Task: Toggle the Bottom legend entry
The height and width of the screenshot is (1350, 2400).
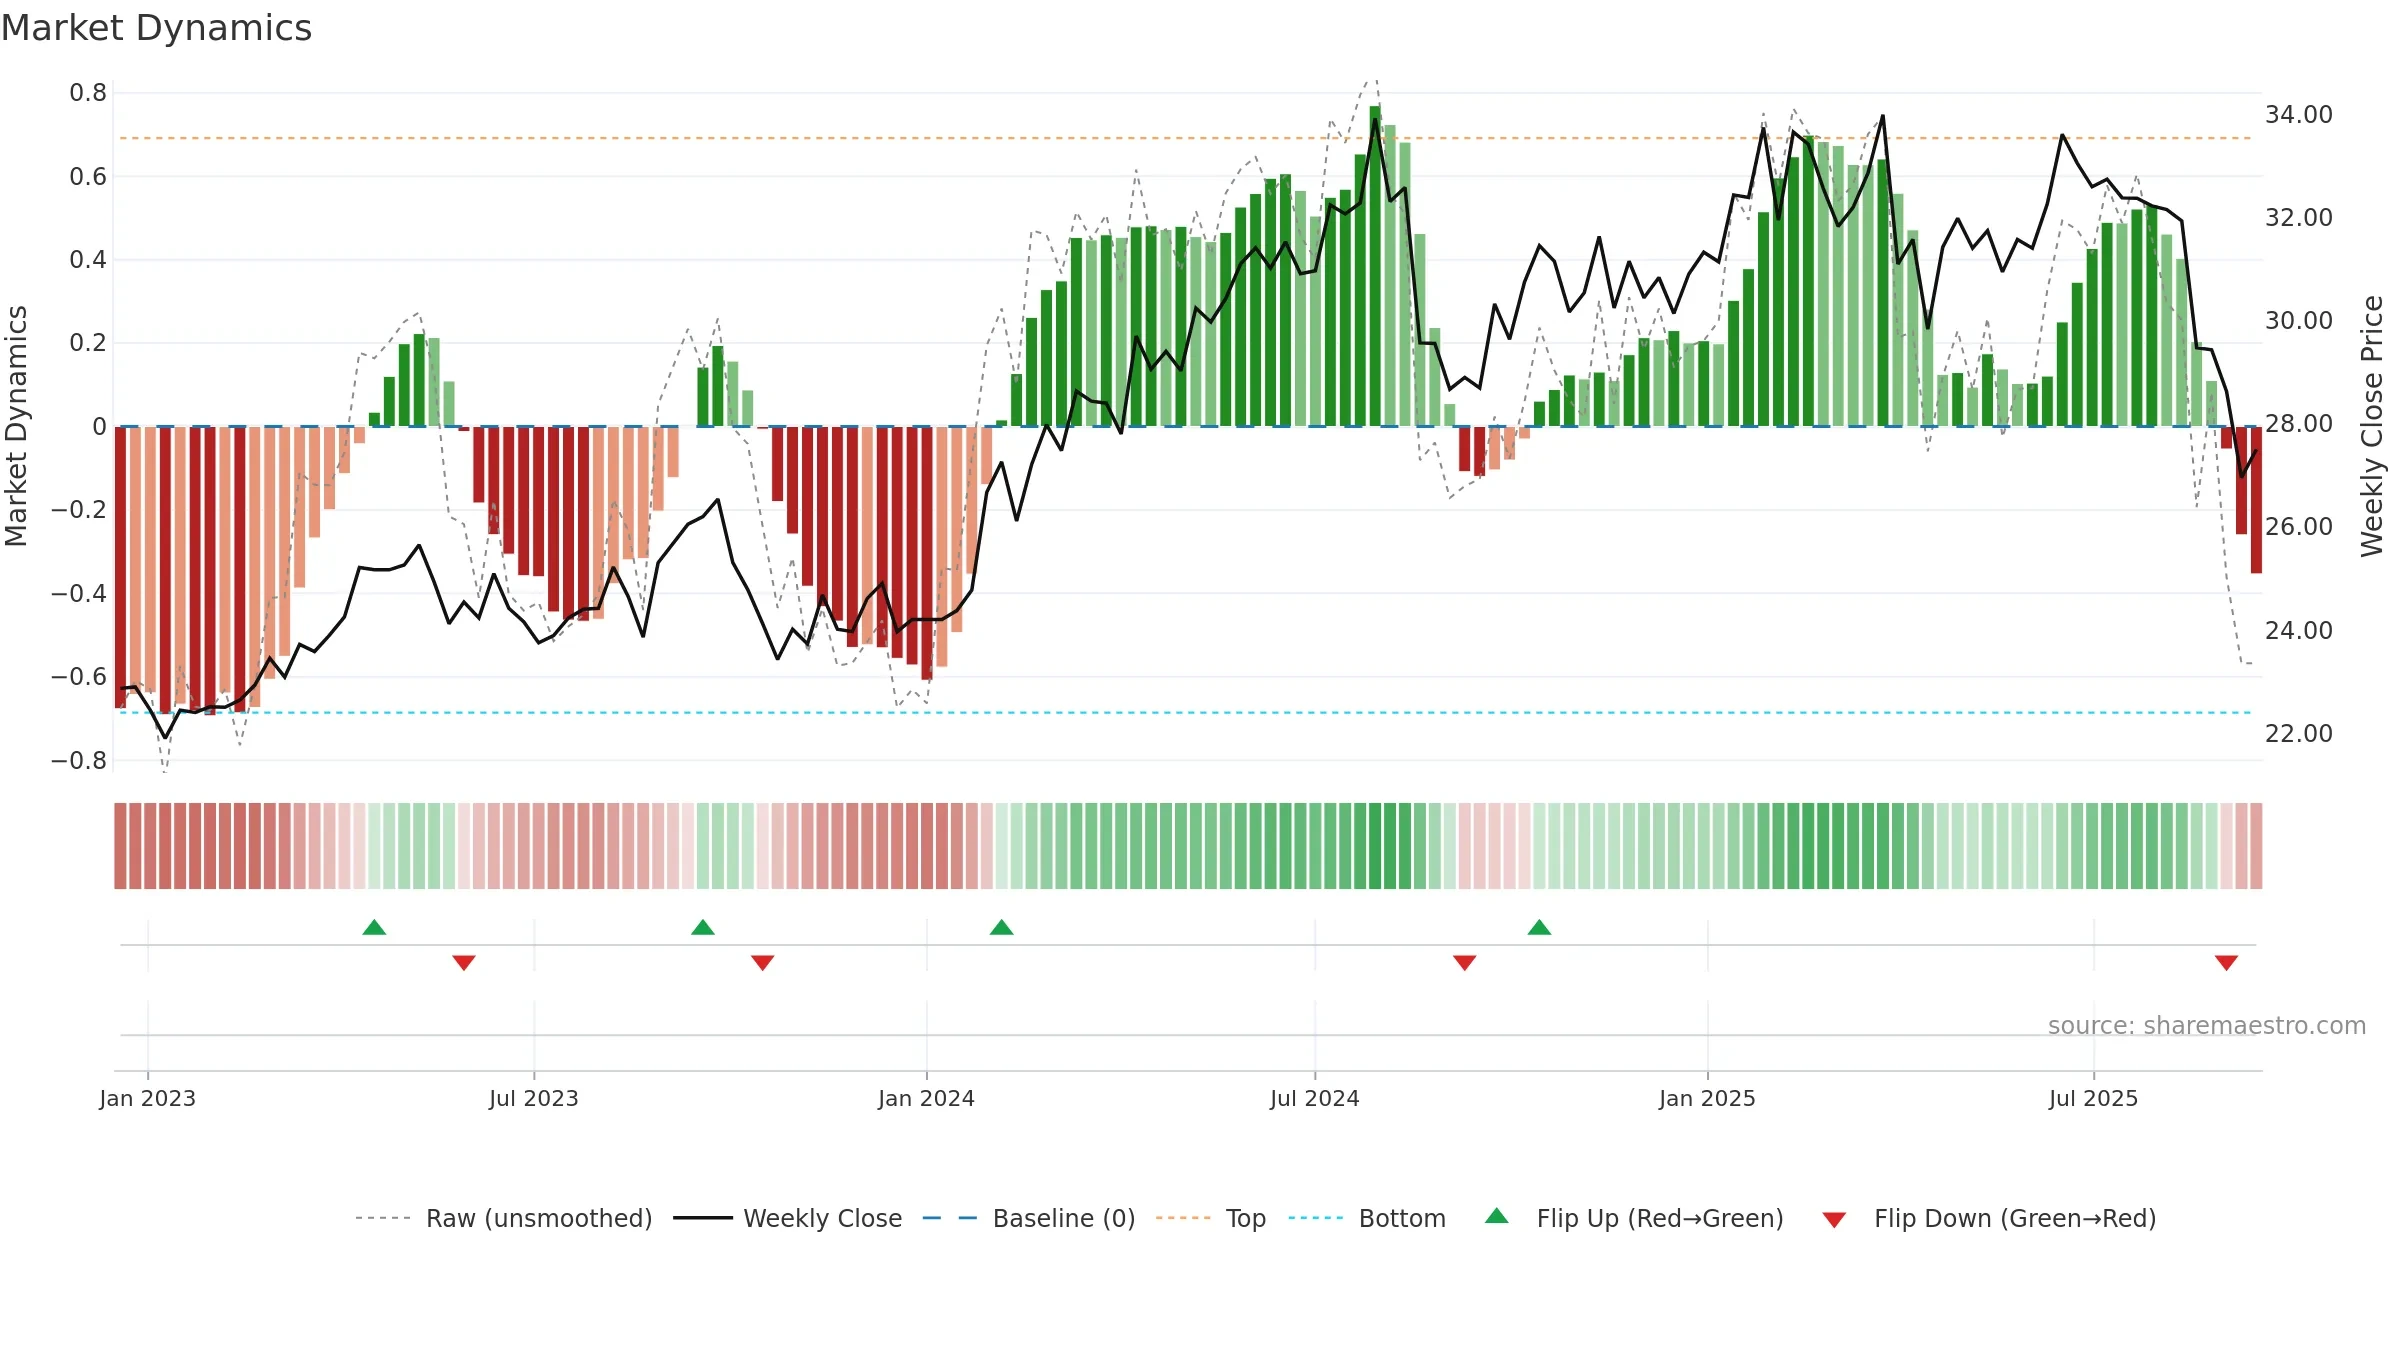Action: click(x=1367, y=1218)
